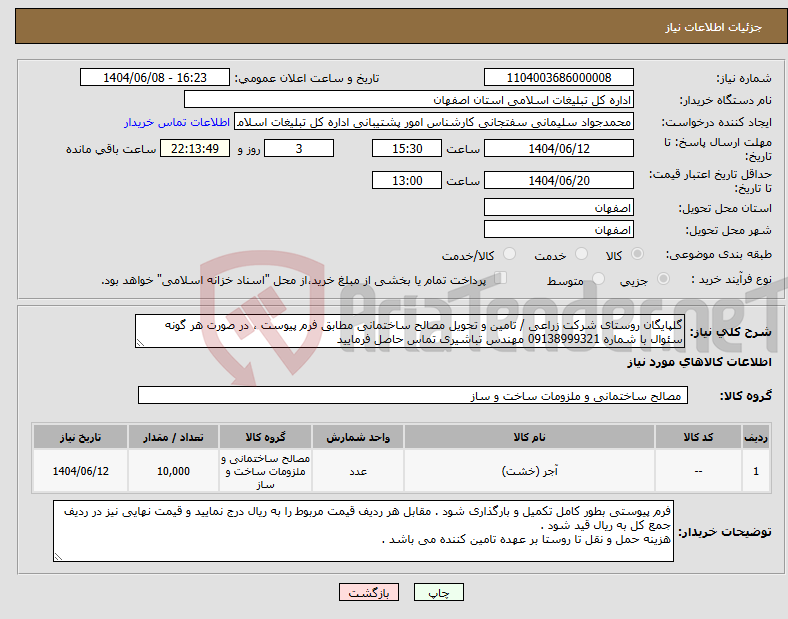Click the چاپ print button
This screenshot has width=788, height=619.
[439, 593]
